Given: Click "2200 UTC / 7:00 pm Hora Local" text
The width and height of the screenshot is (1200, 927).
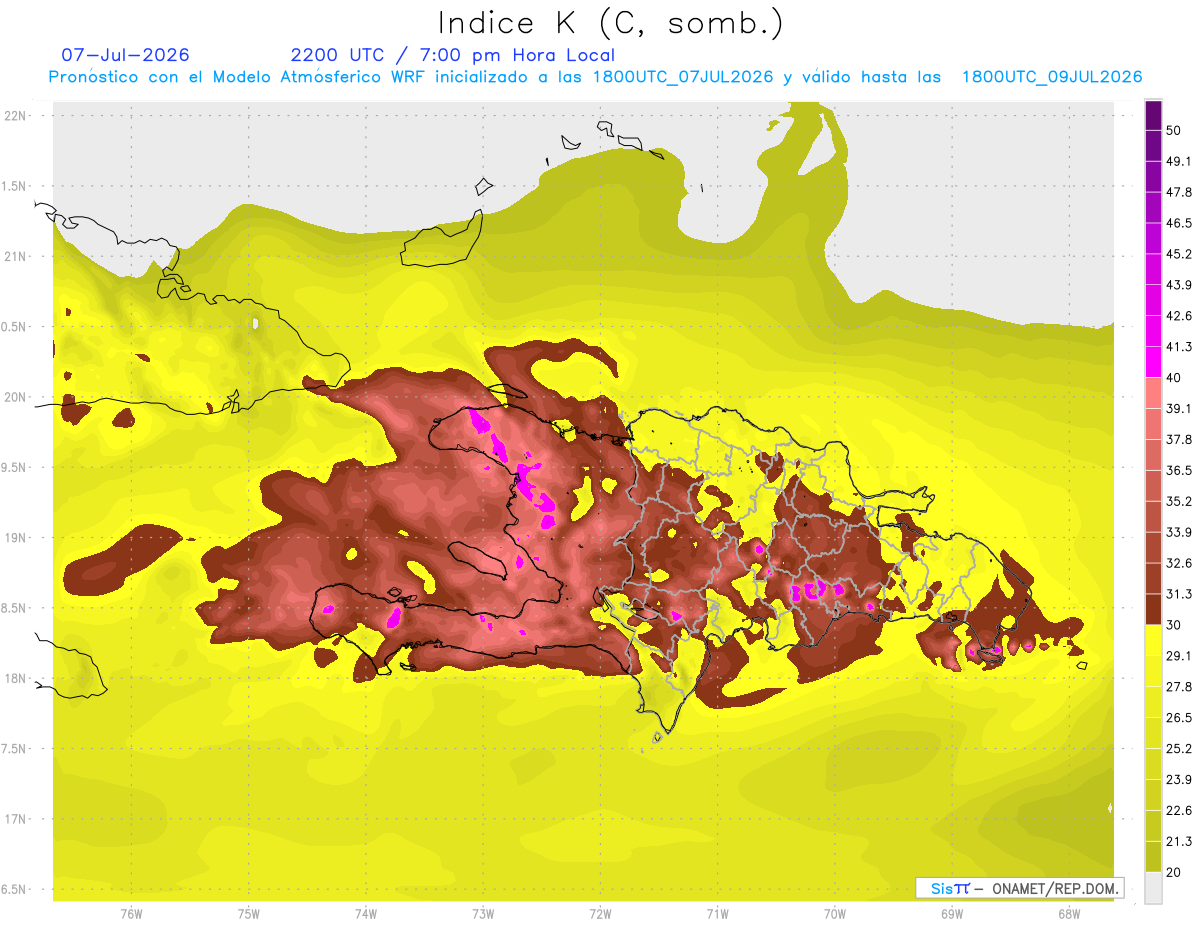Looking at the screenshot, I should (x=452, y=55).
